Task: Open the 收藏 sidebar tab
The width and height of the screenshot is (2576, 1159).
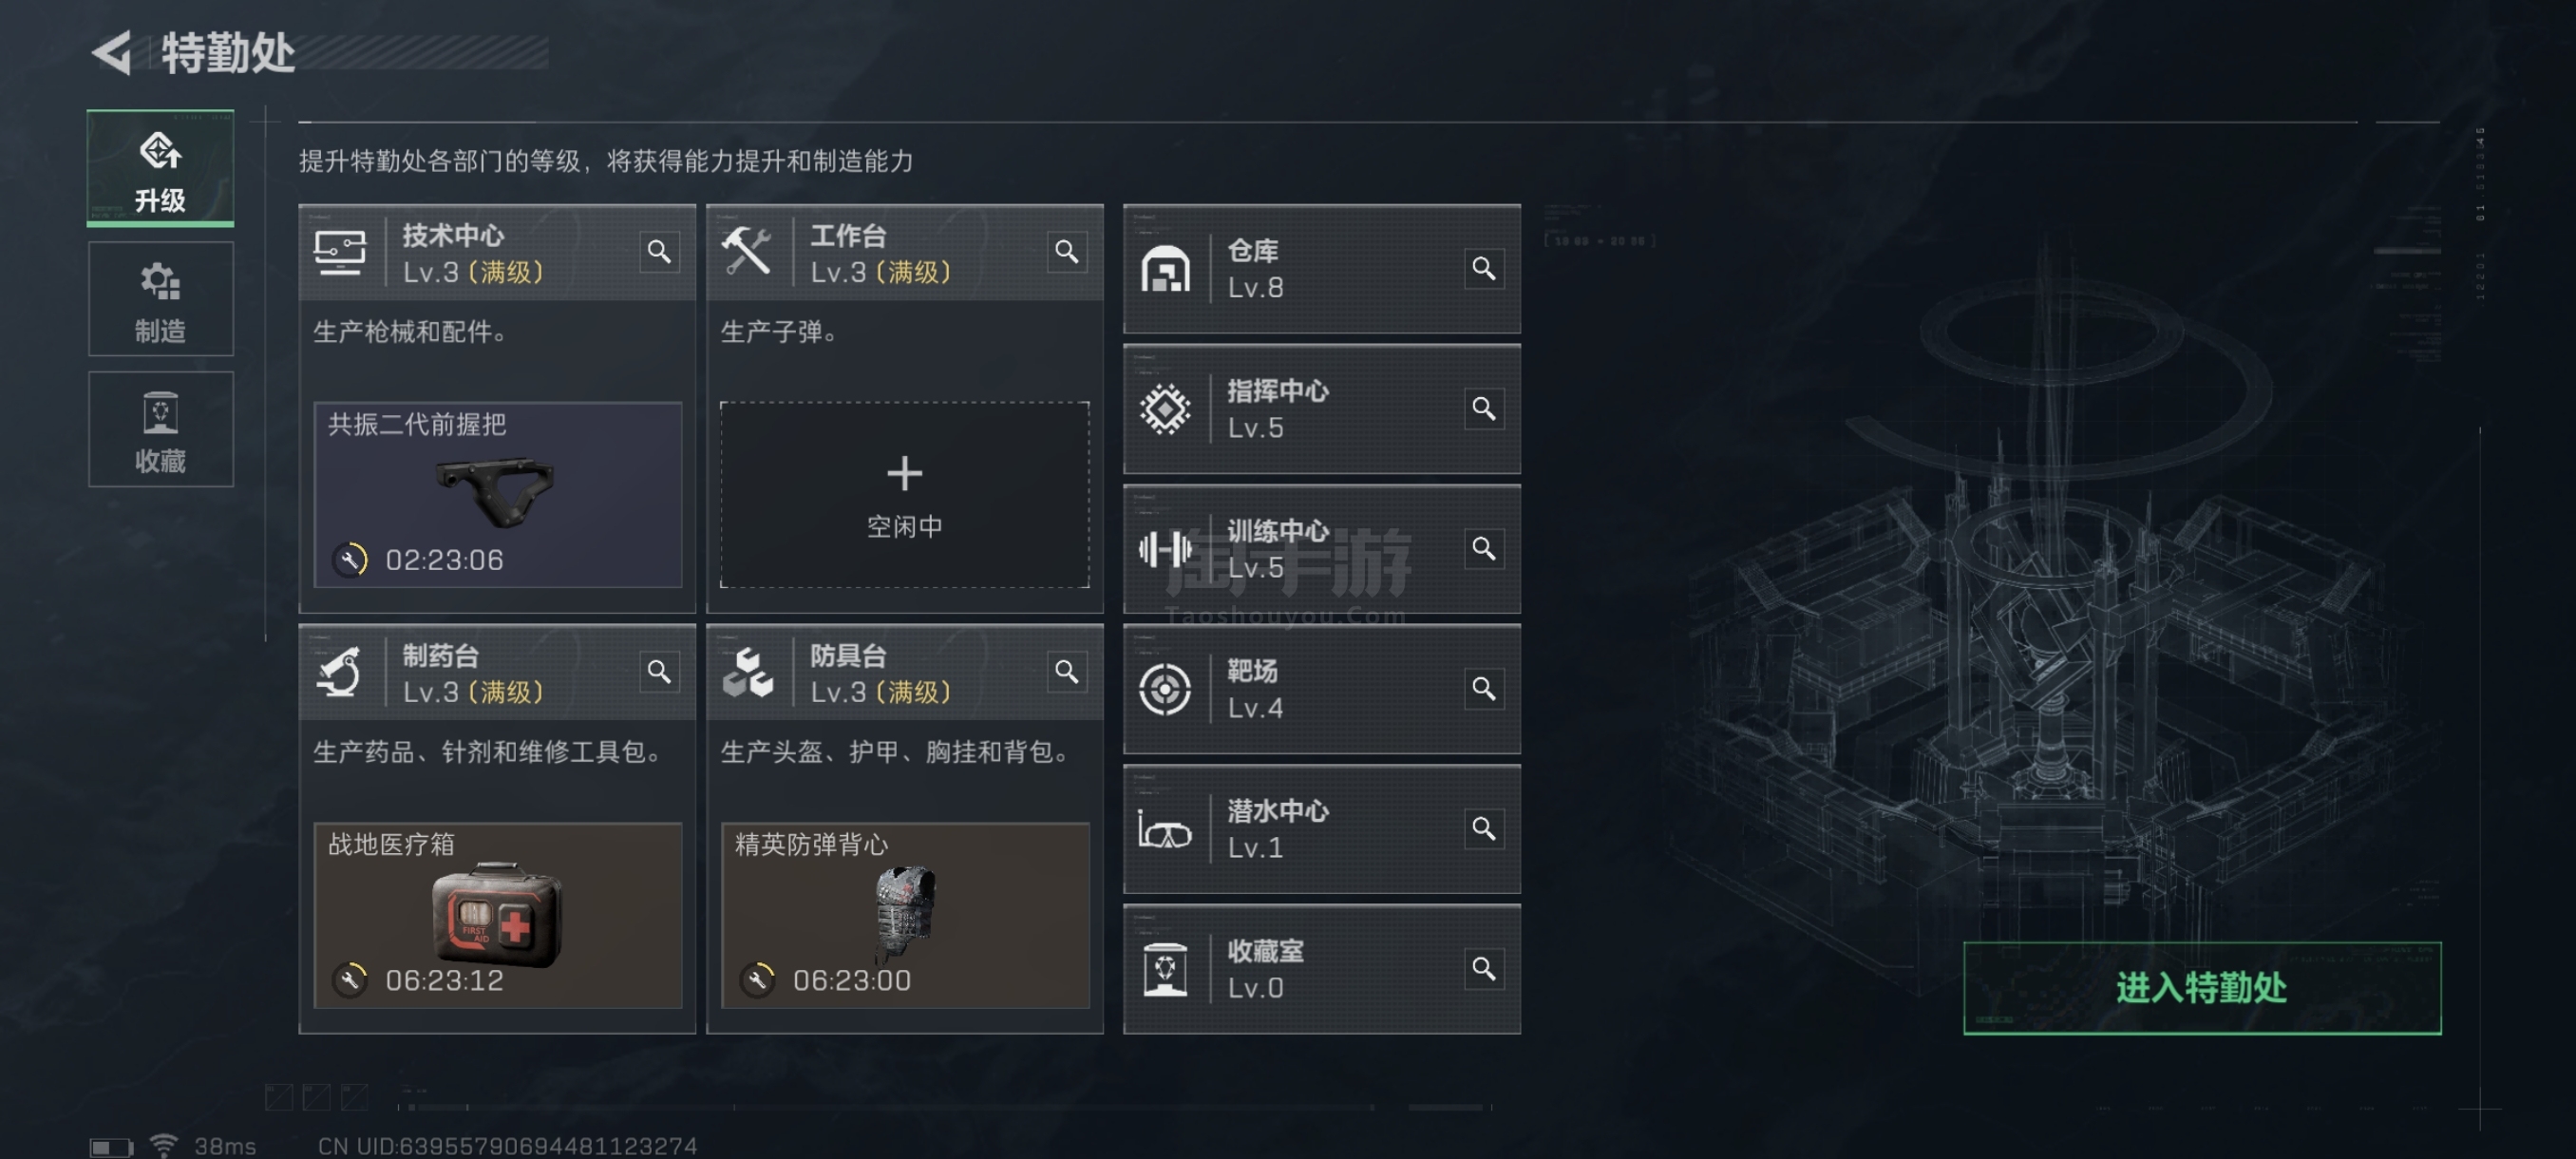Action: pyautogui.click(x=161, y=429)
